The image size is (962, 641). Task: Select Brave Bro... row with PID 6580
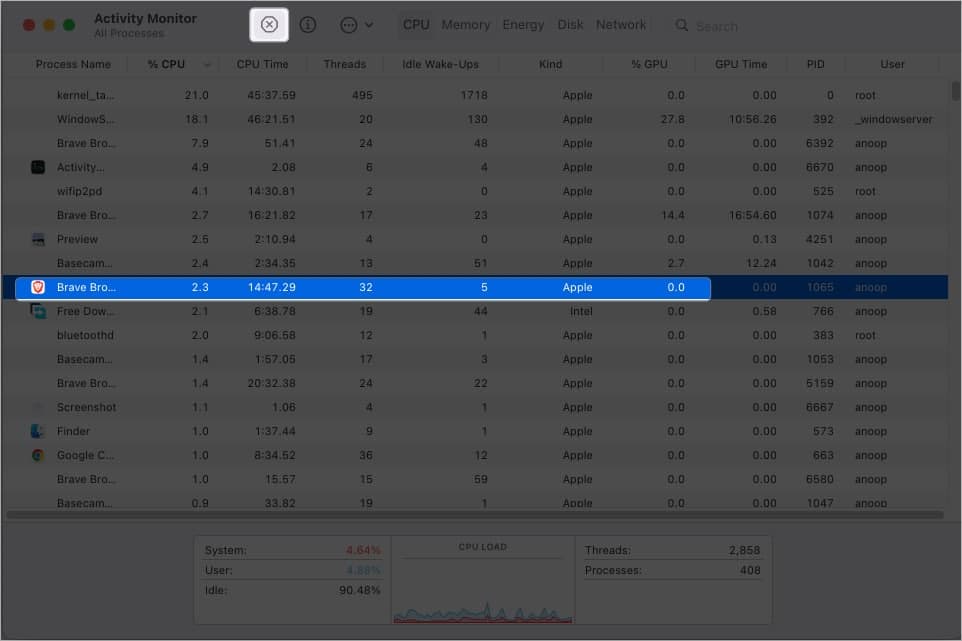475,479
